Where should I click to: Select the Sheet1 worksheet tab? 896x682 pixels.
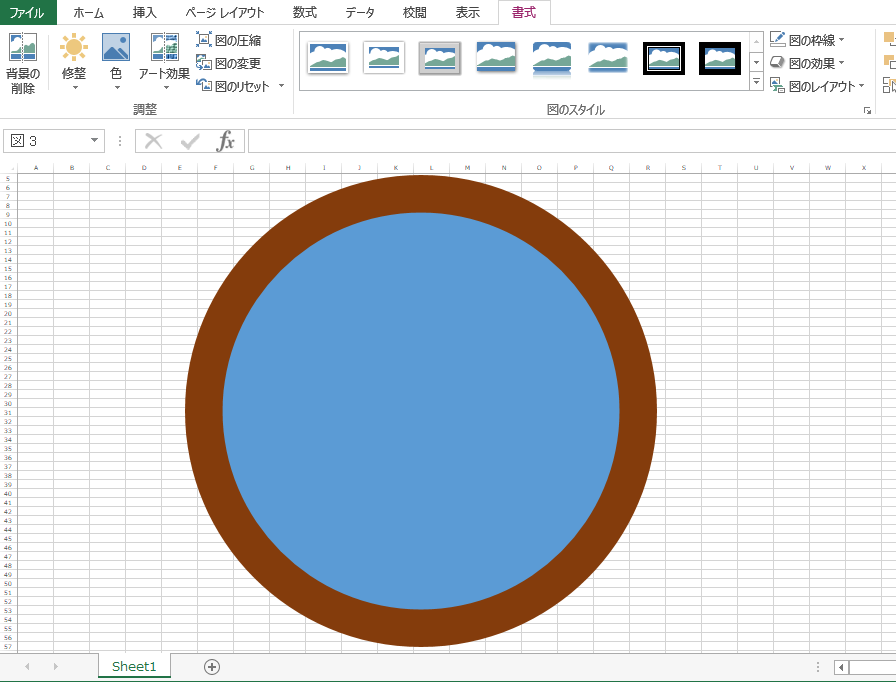134,667
